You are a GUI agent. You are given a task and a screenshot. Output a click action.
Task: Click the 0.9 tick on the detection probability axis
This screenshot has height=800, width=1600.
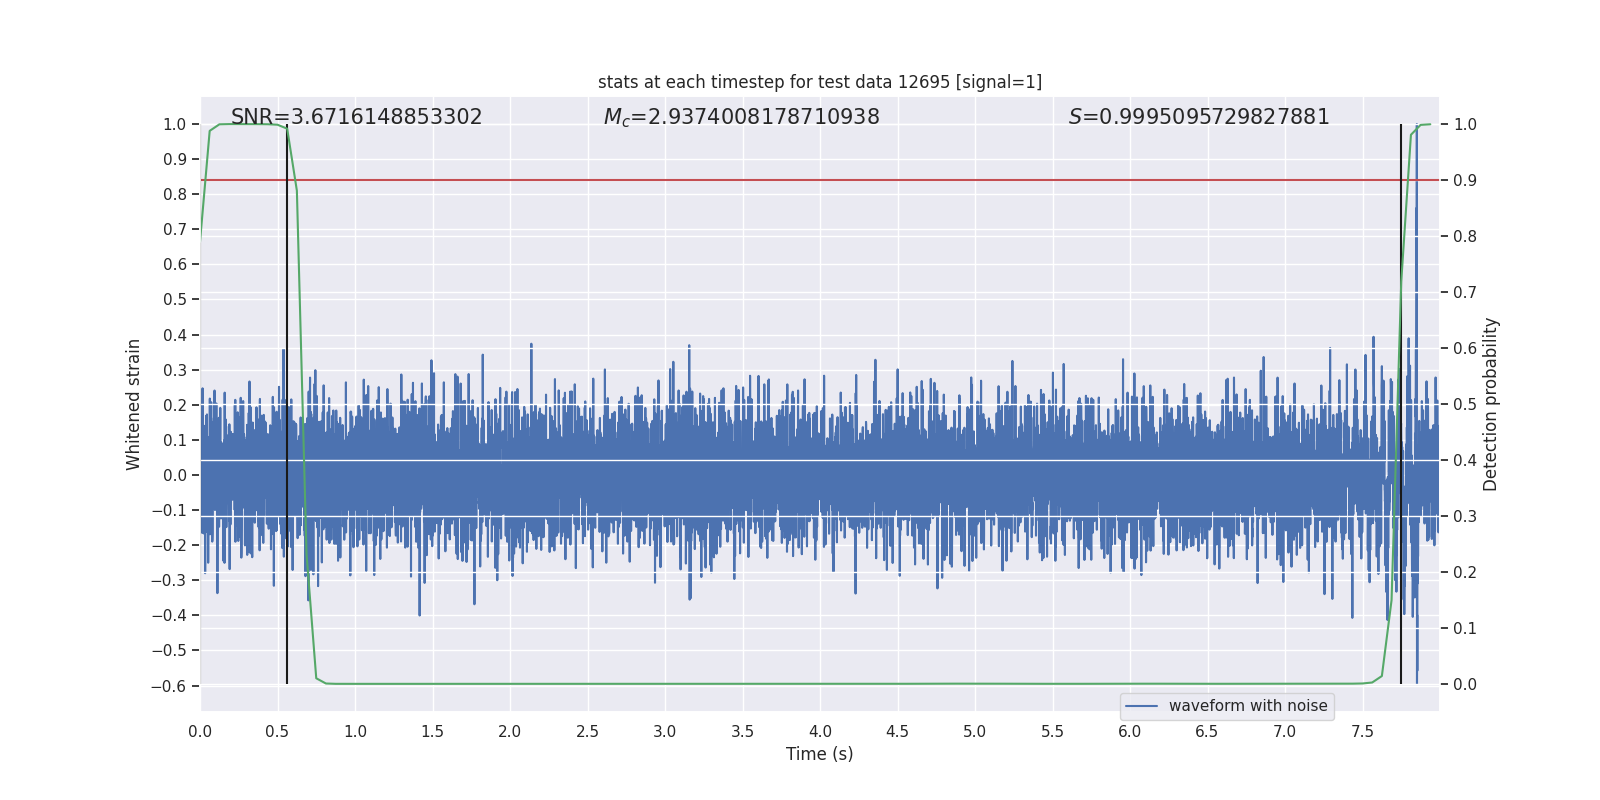click(x=1465, y=181)
